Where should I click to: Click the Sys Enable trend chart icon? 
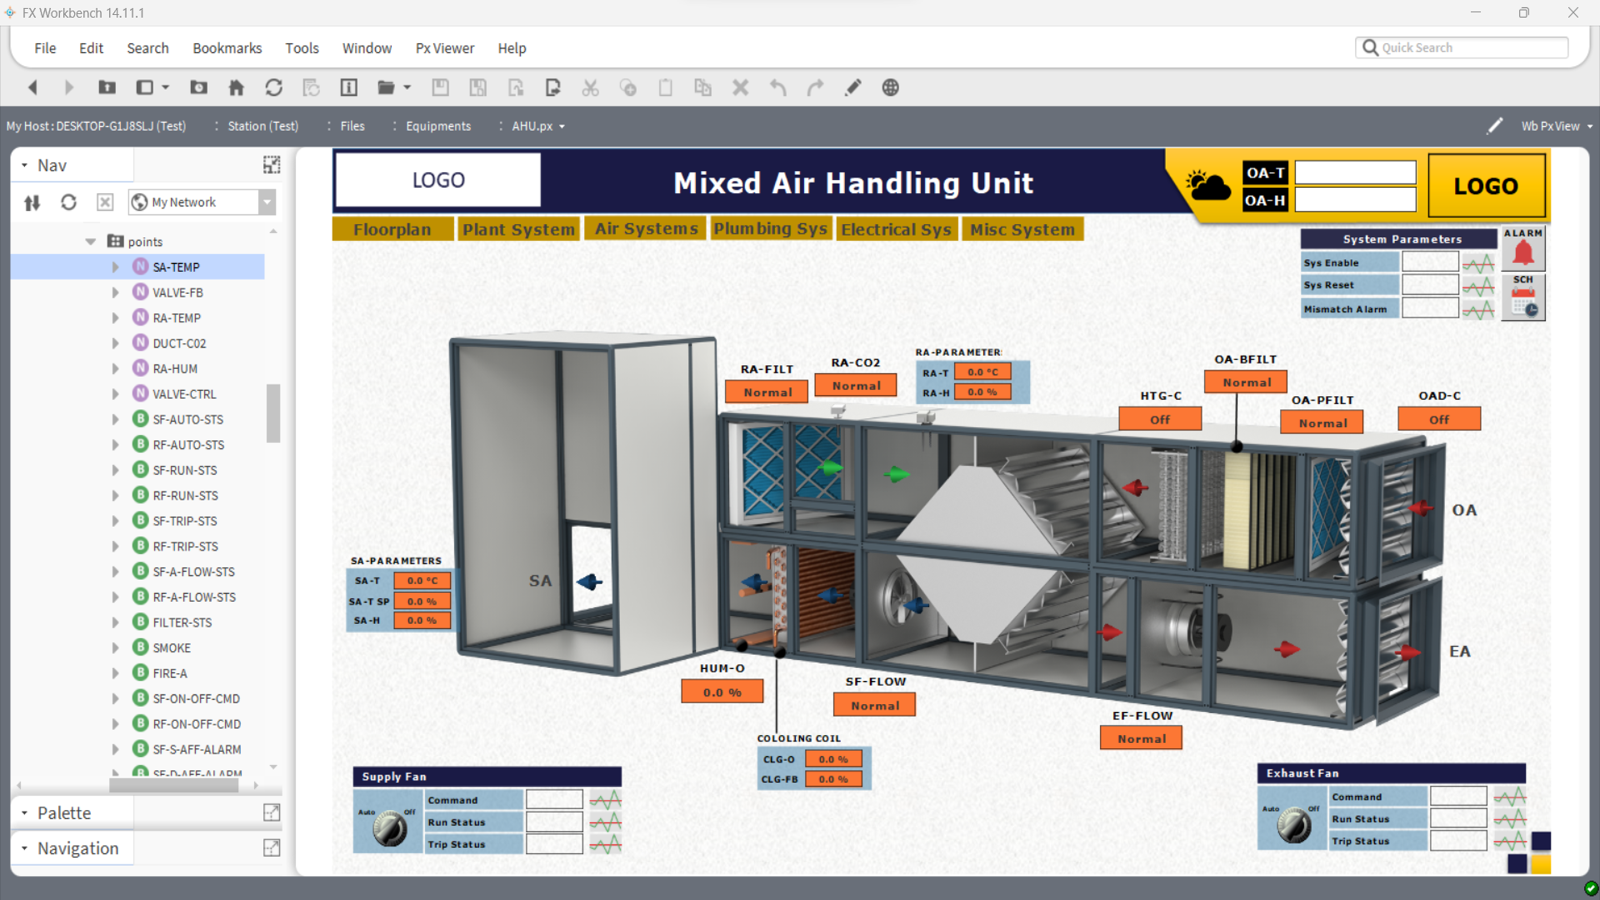[x=1478, y=263]
